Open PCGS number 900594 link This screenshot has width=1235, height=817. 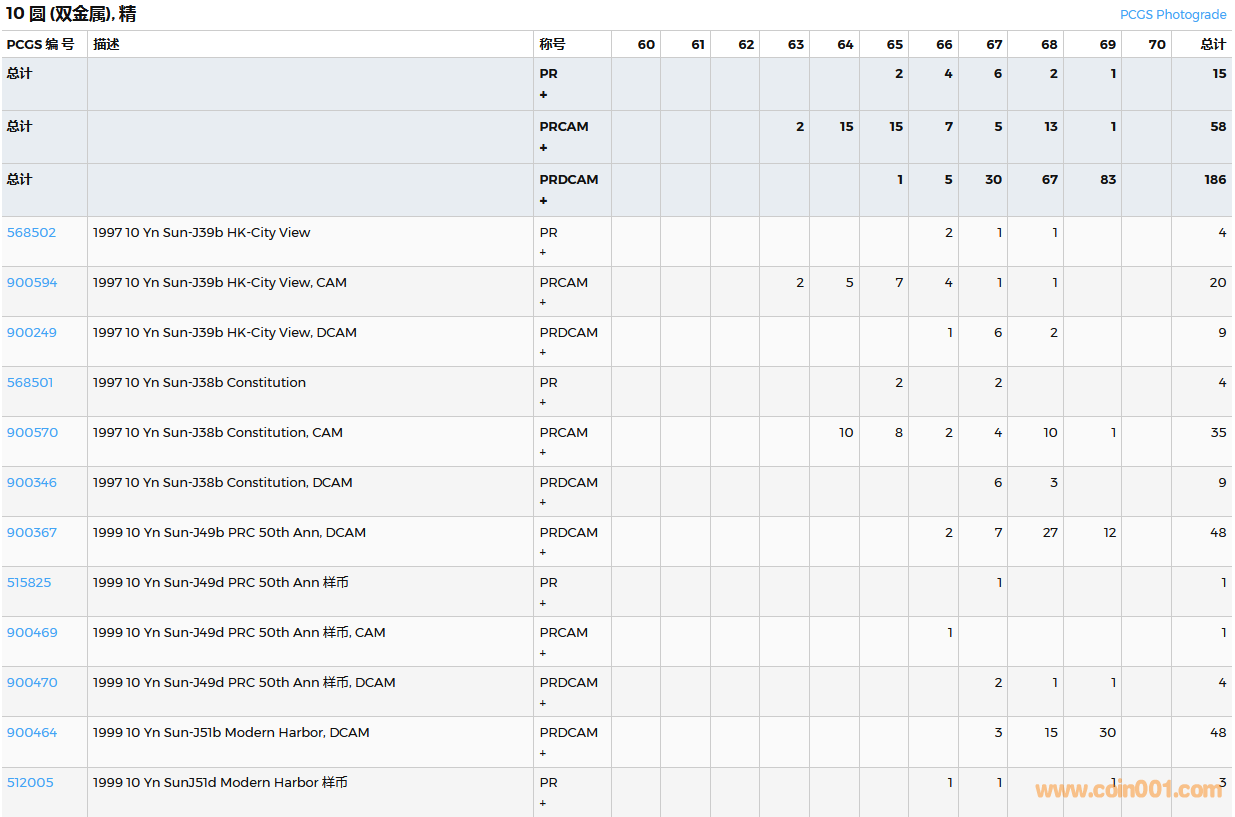(x=32, y=283)
